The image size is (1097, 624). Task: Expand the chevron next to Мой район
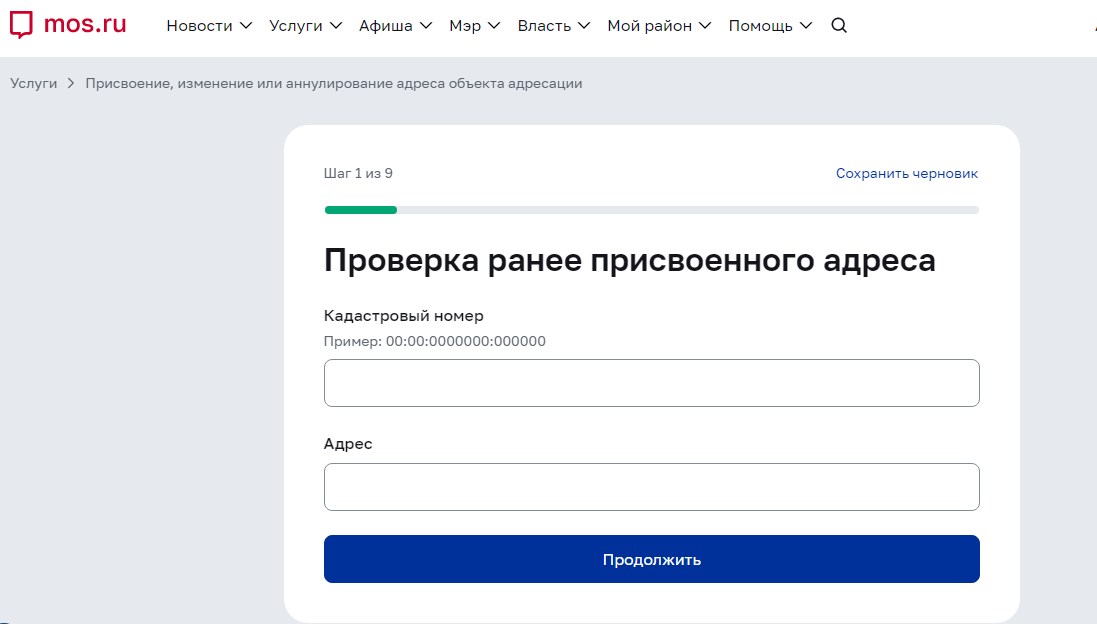coord(705,26)
